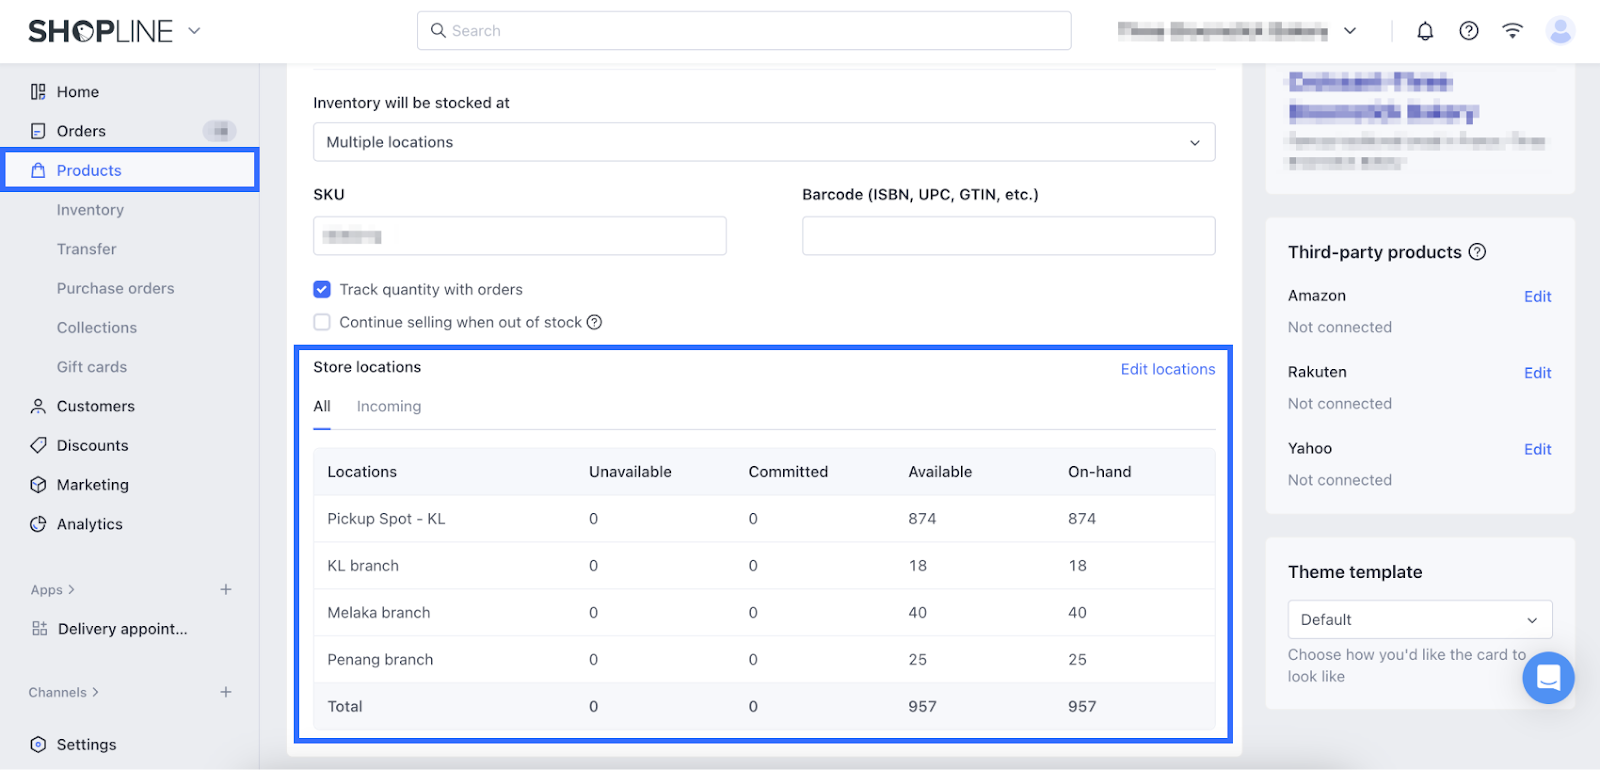Click help icon beside Third-party products
1600x770 pixels.
1477,252
